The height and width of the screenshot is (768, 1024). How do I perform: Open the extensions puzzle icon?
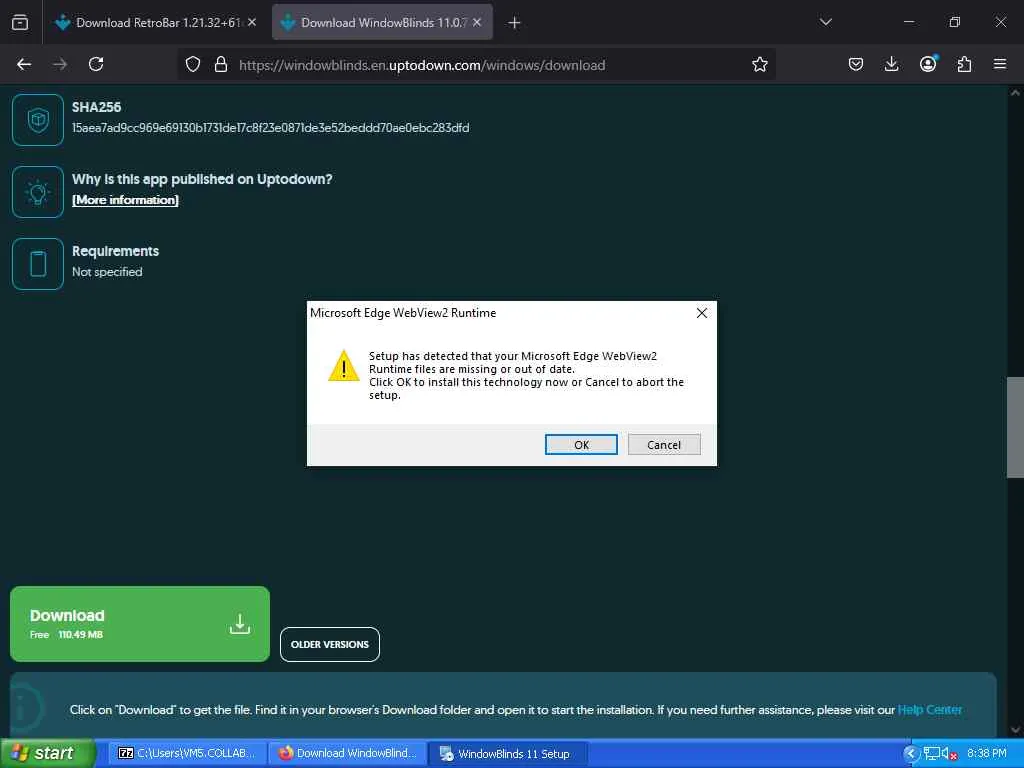pyautogui.click(x=964, y=64)
